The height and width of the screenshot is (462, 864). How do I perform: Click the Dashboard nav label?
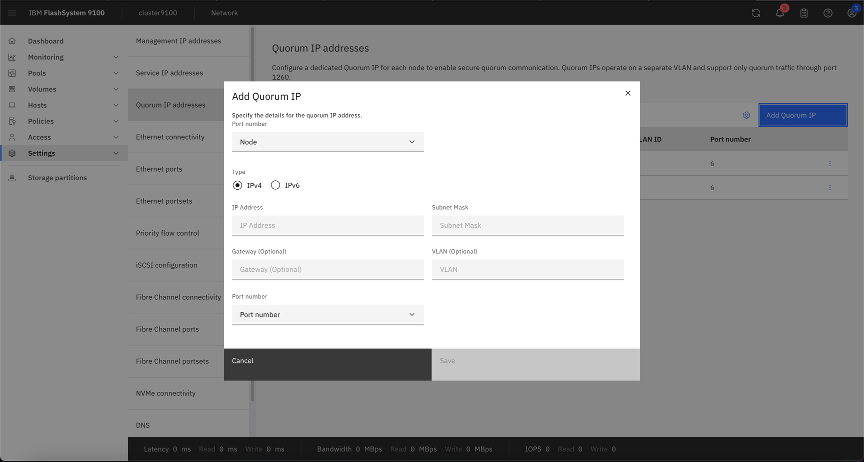[46, 41]
